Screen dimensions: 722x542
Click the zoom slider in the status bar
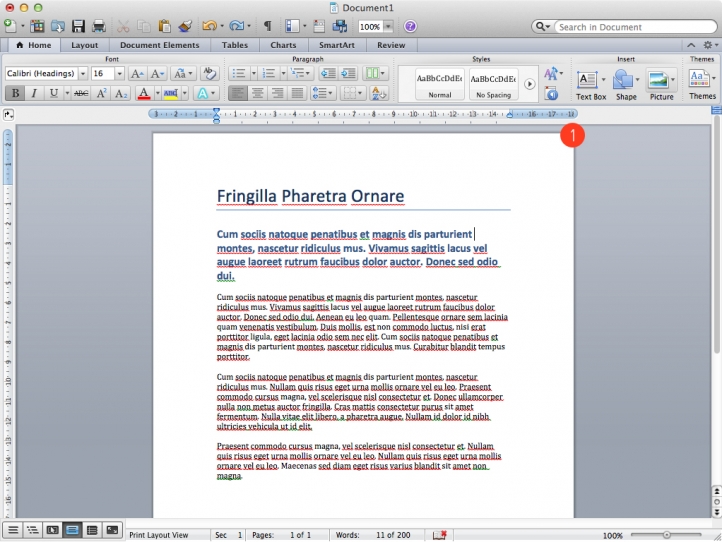[x=665, y=535]
